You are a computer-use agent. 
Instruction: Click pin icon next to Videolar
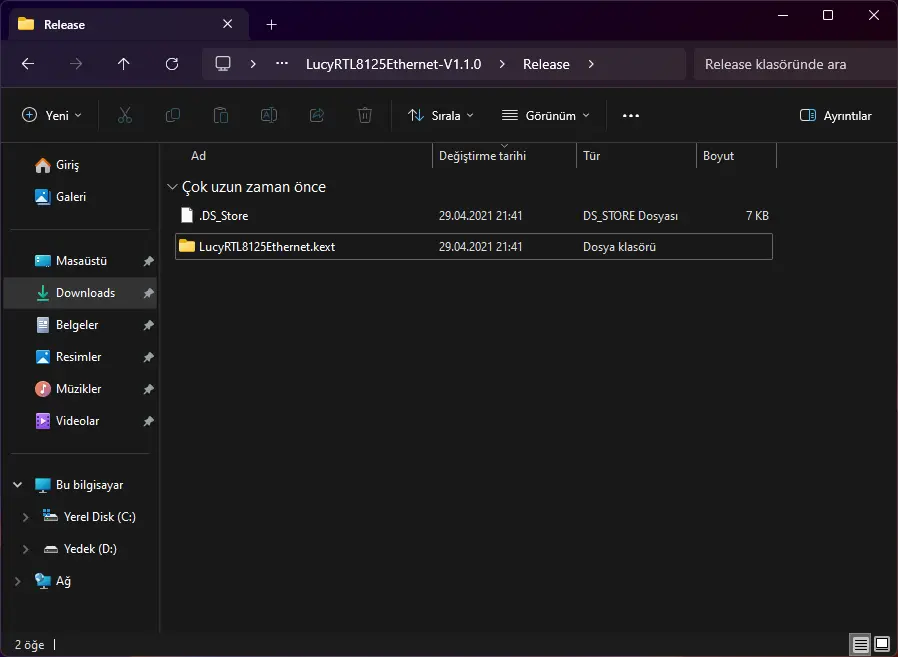coord(148,422)
